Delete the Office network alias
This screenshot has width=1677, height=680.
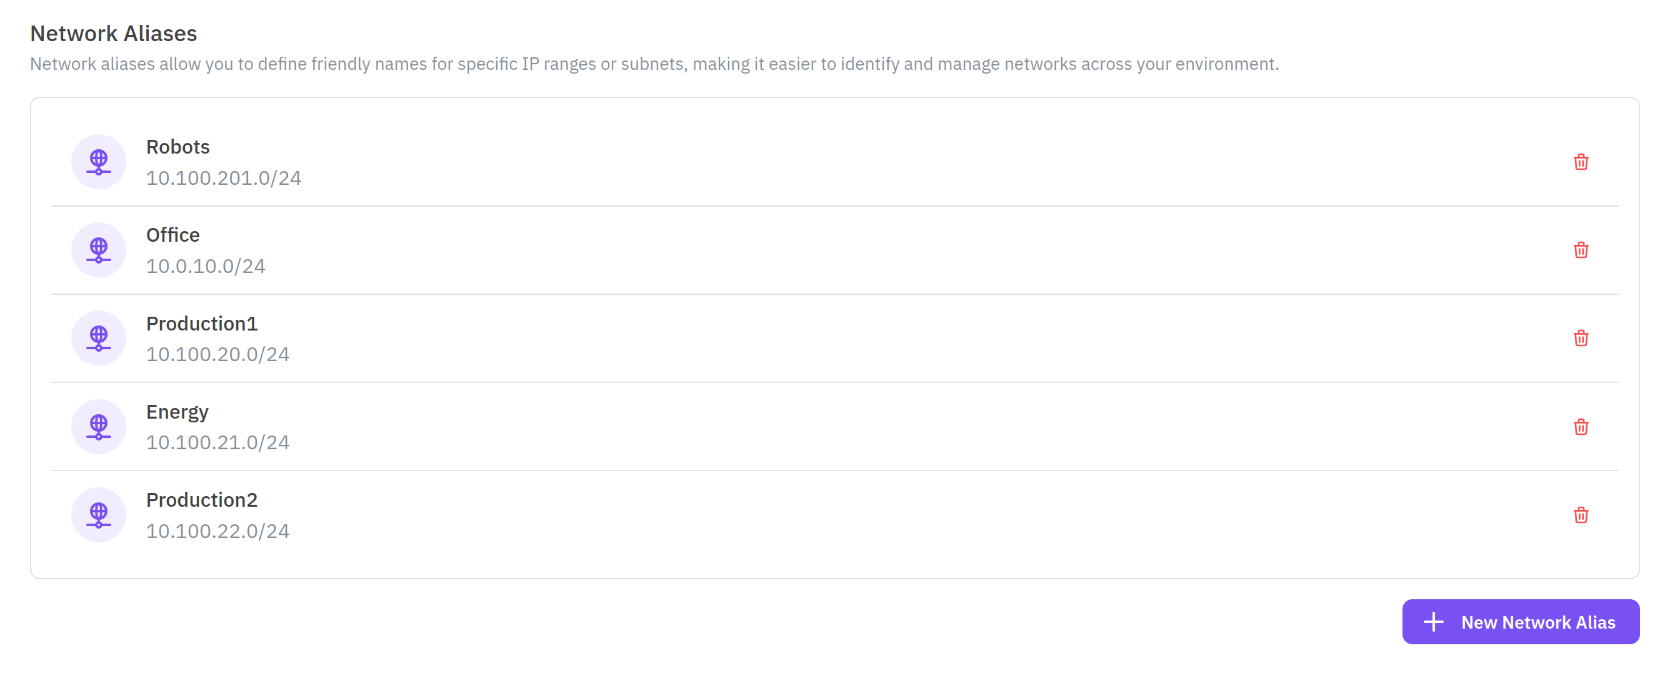pos(1581,250)
